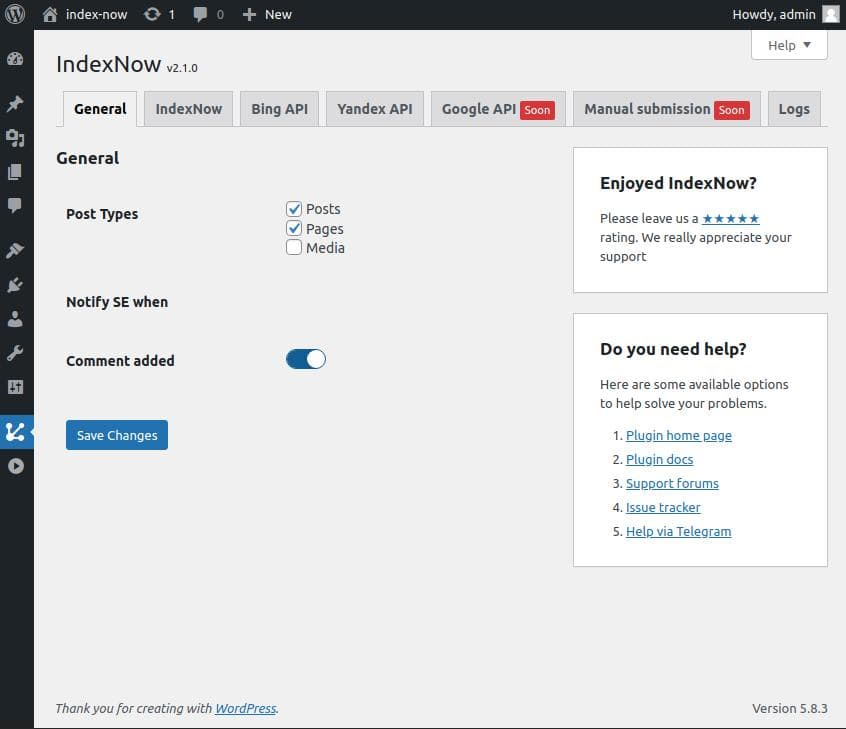This screenshot has height=729, width=846.
Task: Toggle the Comment added switch off
Action: tap(305, 359)
